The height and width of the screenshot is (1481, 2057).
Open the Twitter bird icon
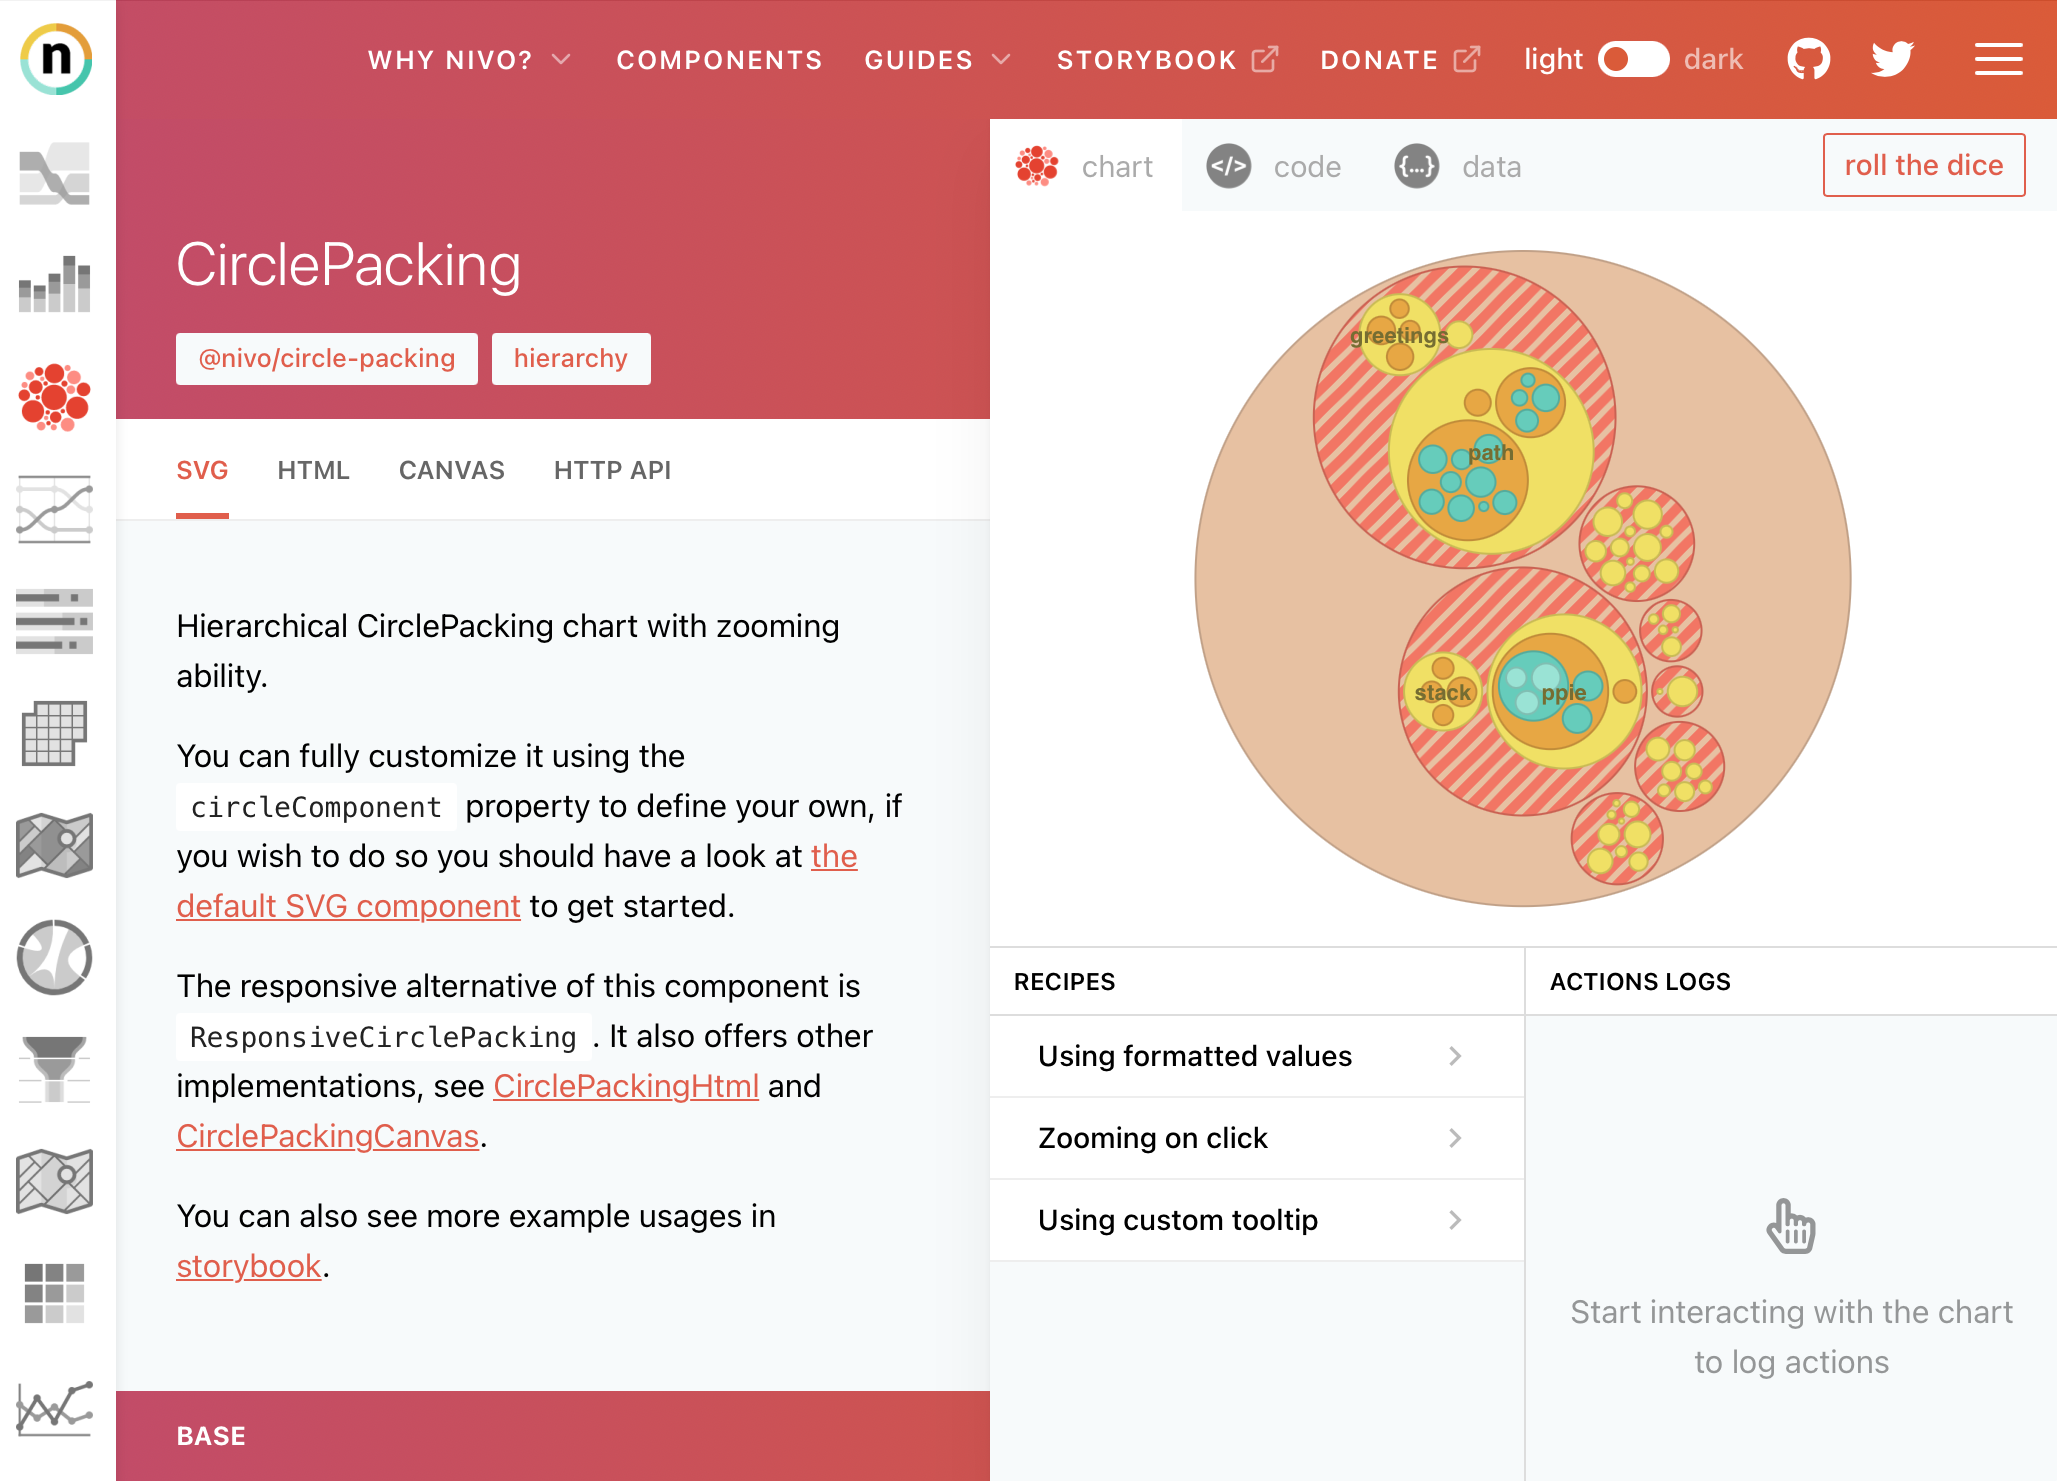(x=1892, y=59)
